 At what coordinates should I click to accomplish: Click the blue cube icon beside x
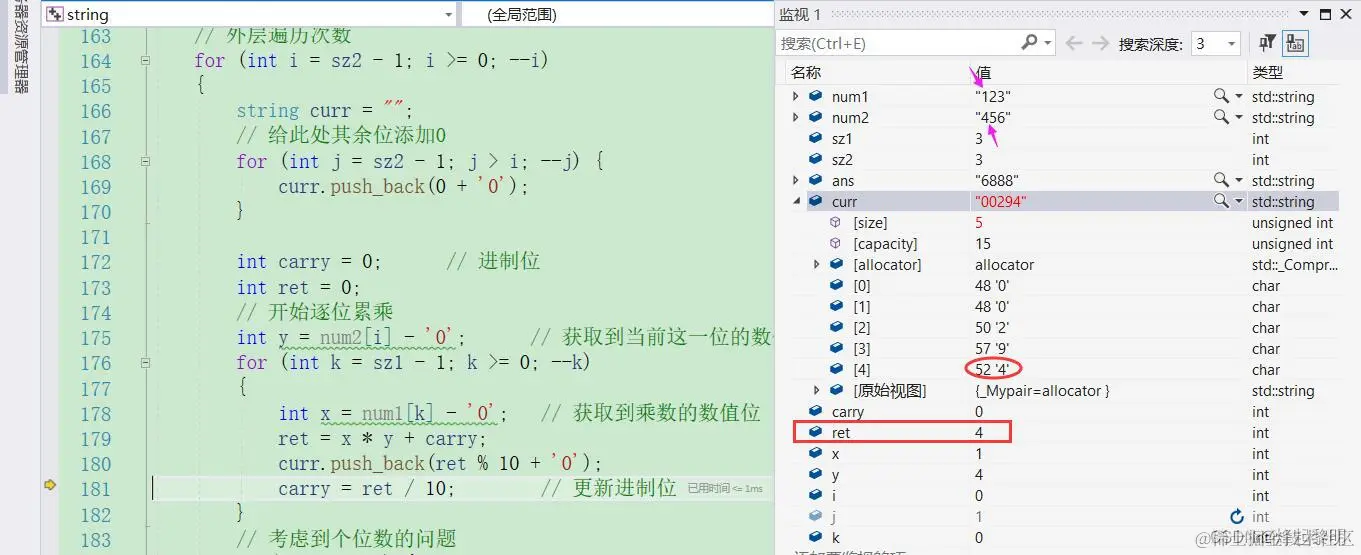click(815, 453)
